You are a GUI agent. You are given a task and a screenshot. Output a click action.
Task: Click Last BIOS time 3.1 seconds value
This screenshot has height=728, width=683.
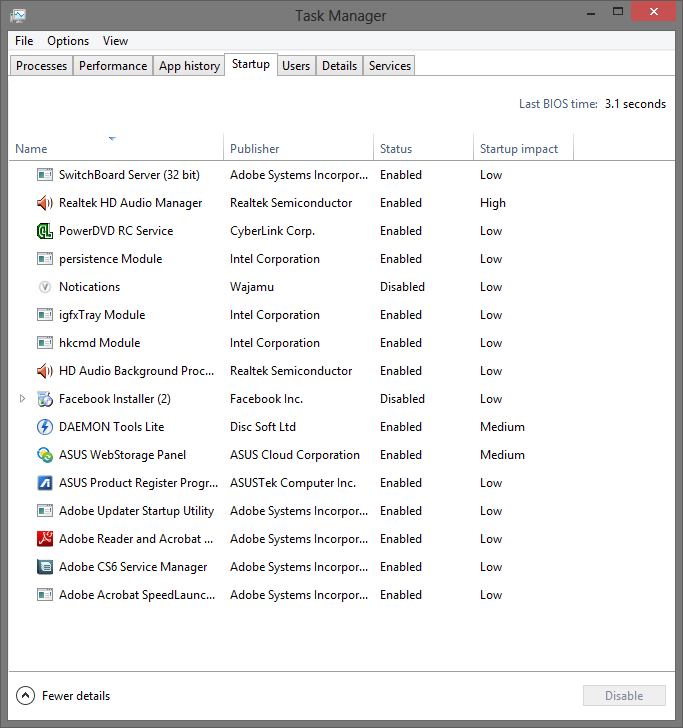635,104
